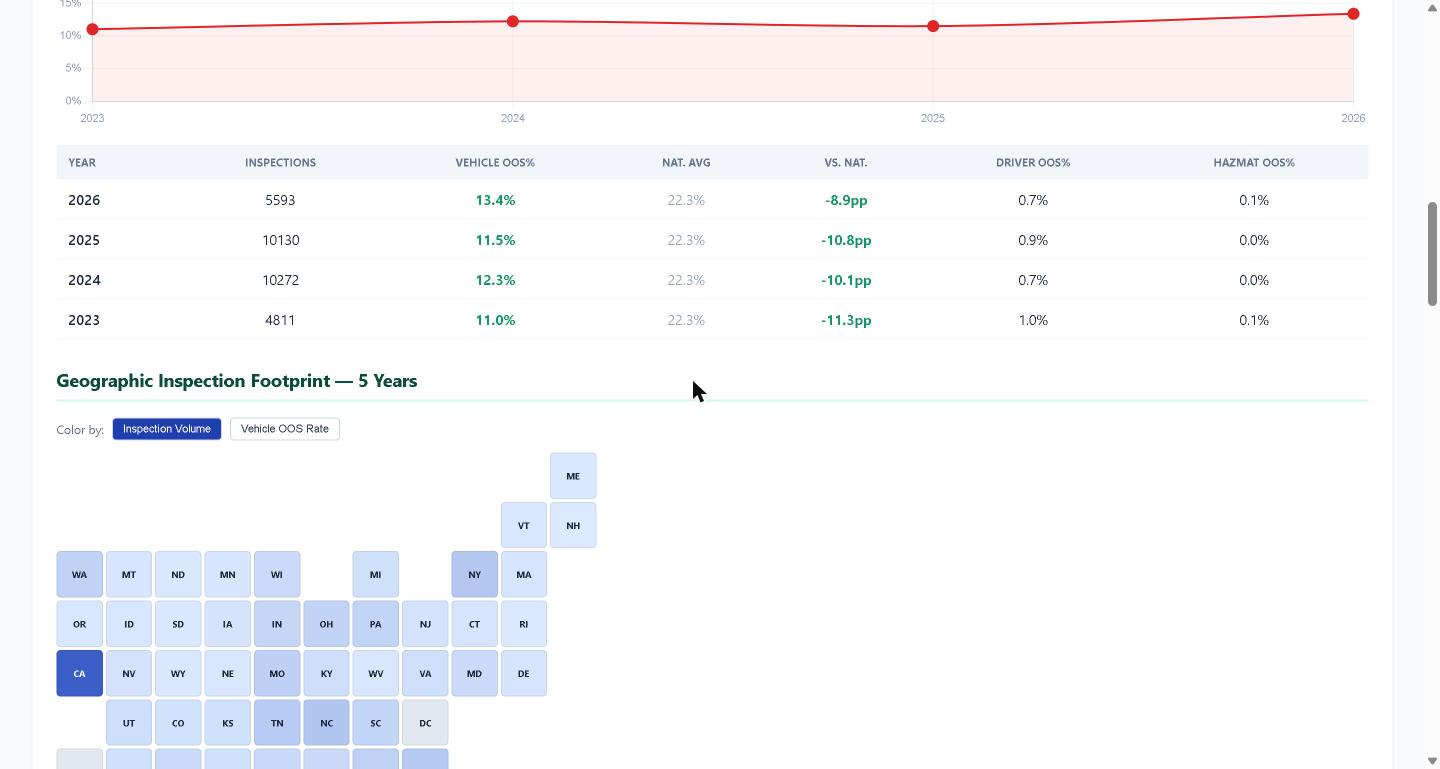
Task: Select the WV state tile
Action: tap(375, 673)
